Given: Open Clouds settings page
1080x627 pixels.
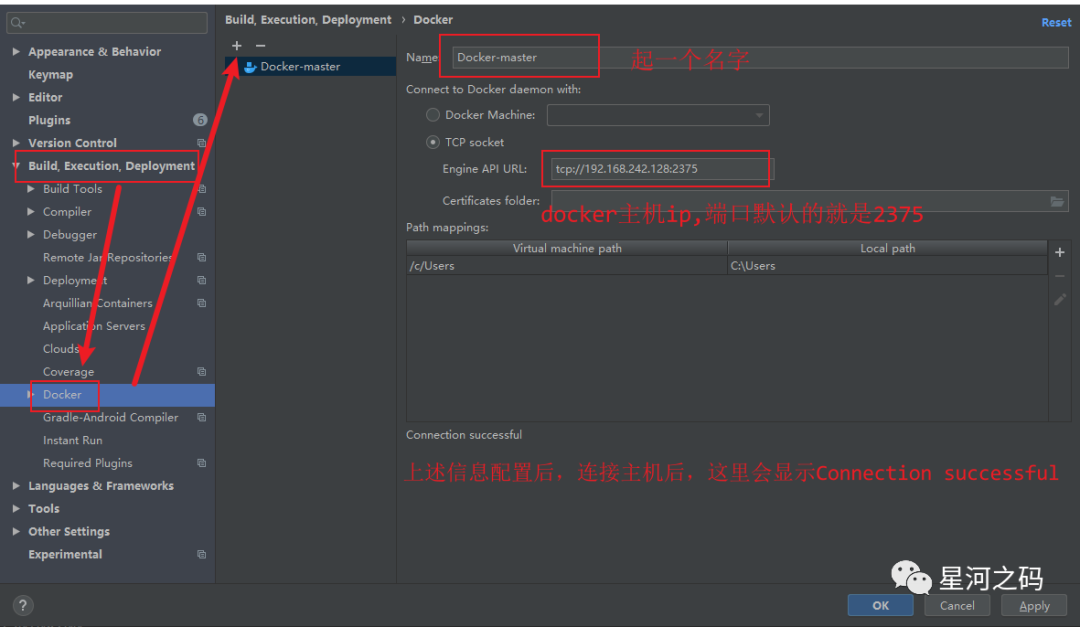Looking at the screenshot, I should point(61,349).
